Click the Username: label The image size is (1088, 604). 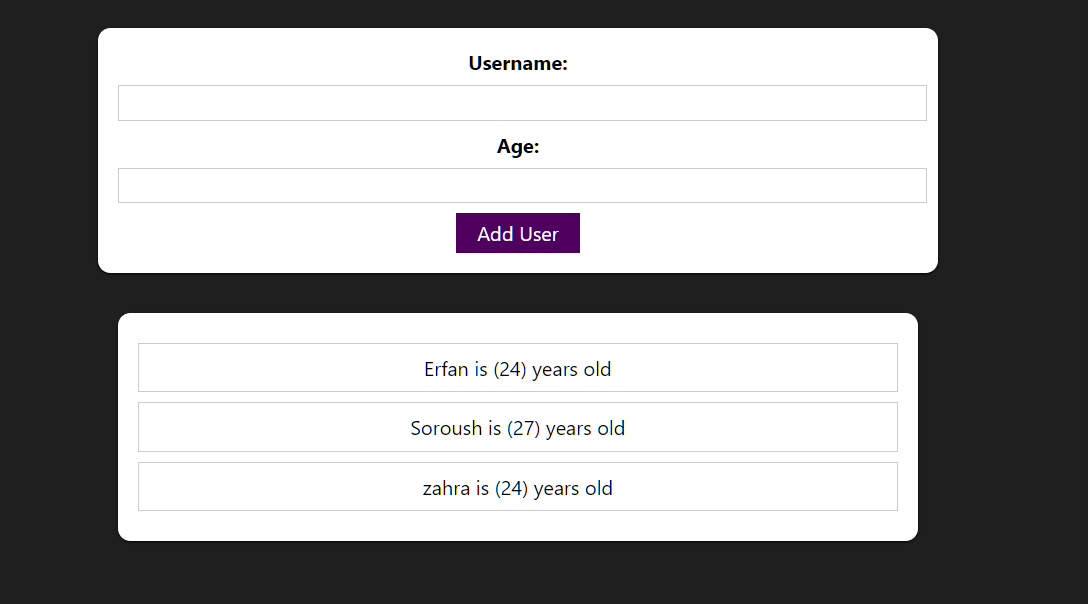click(x=518, y=63)
